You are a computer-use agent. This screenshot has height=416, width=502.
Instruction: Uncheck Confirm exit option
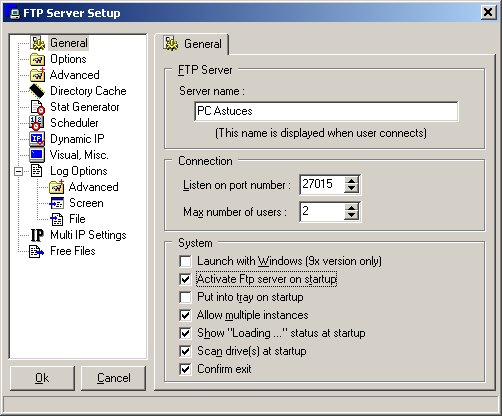[185, 369]
